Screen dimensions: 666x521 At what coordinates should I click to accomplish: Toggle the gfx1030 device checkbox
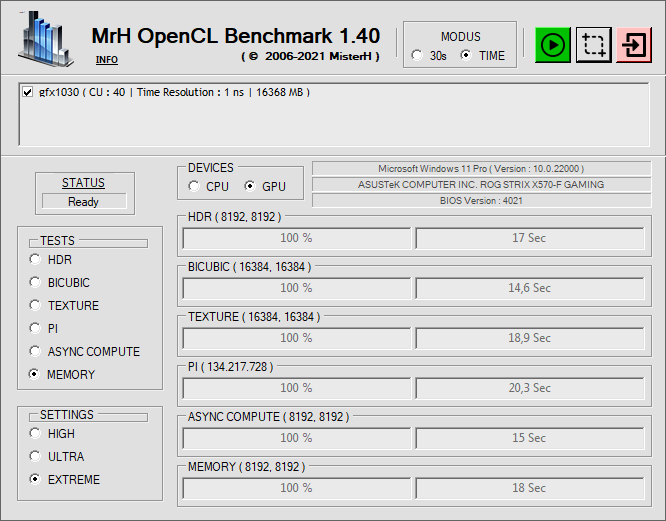[28, 92]
